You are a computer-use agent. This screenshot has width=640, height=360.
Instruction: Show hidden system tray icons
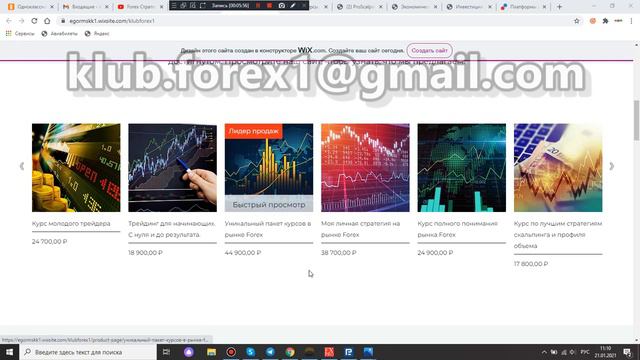[544, 352]
